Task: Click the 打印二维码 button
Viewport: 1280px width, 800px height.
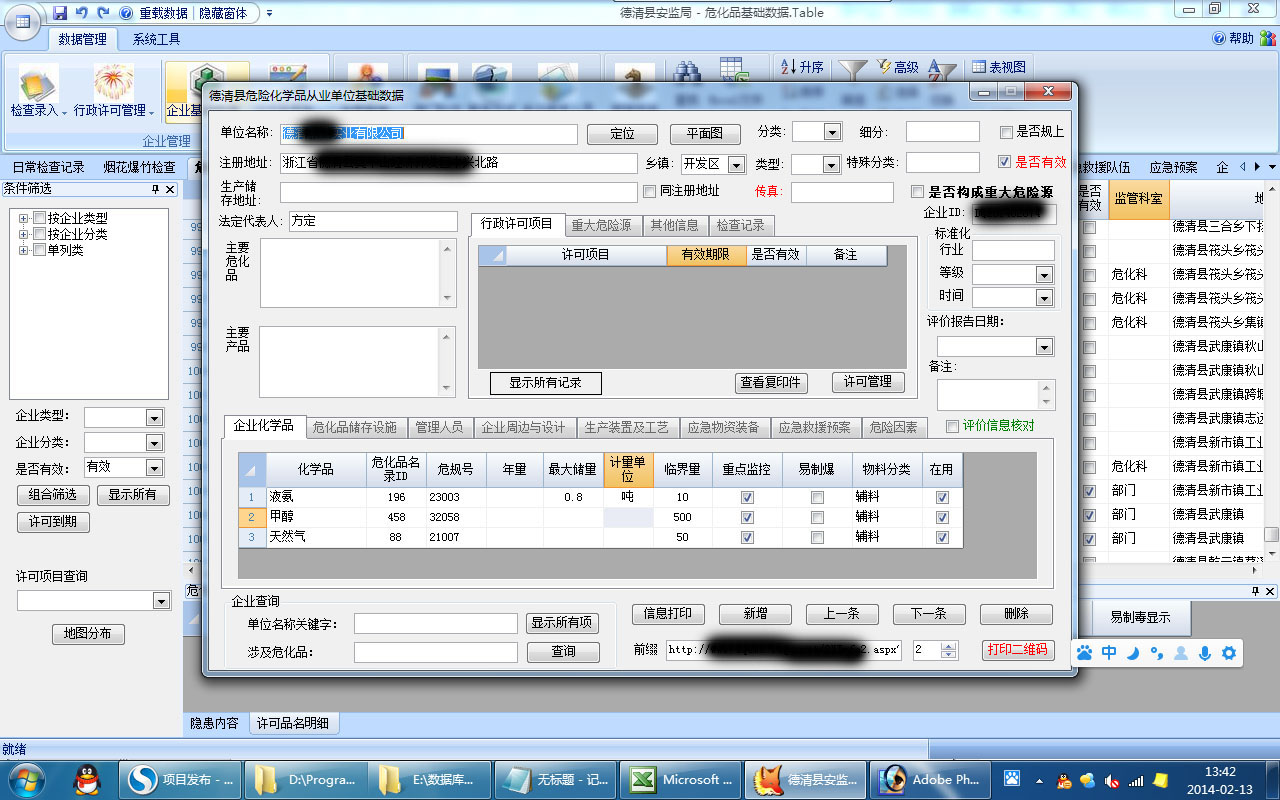Action: tap(1018, 649)
